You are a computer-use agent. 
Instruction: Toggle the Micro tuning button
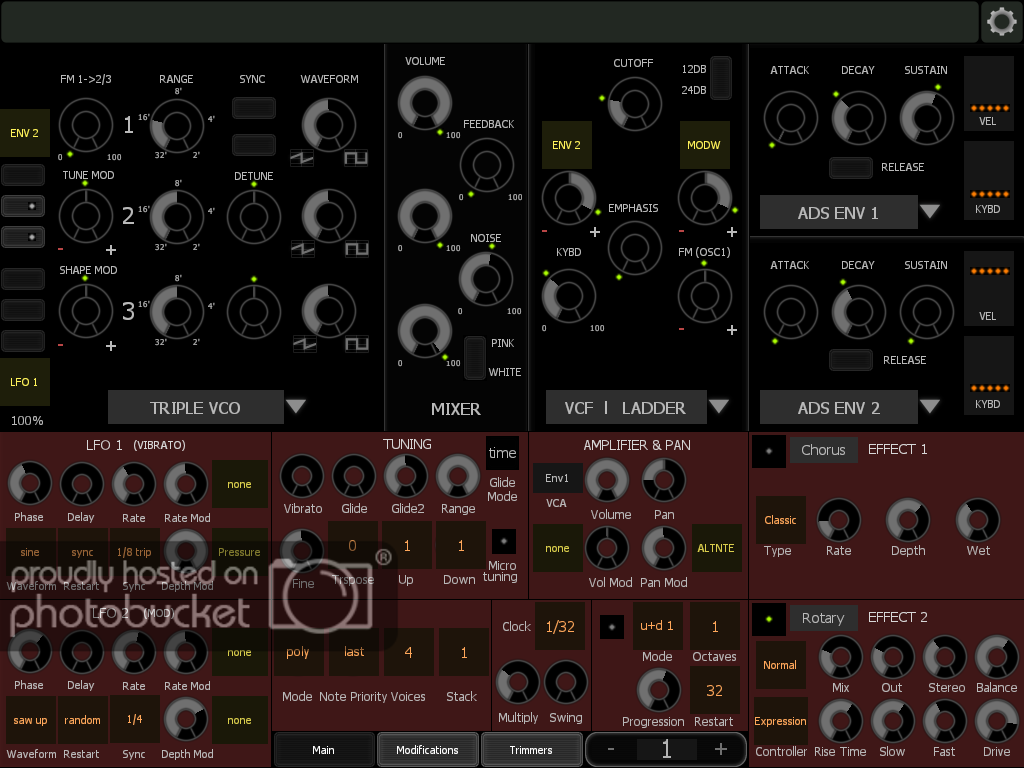[504, 541]
